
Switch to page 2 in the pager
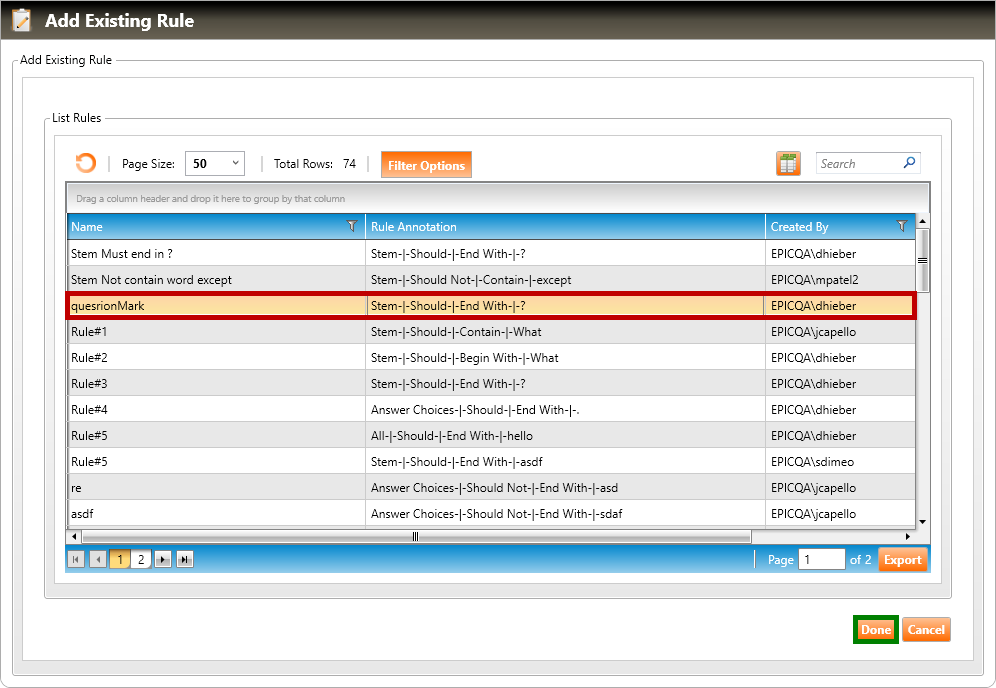click(x=141, y=560)
